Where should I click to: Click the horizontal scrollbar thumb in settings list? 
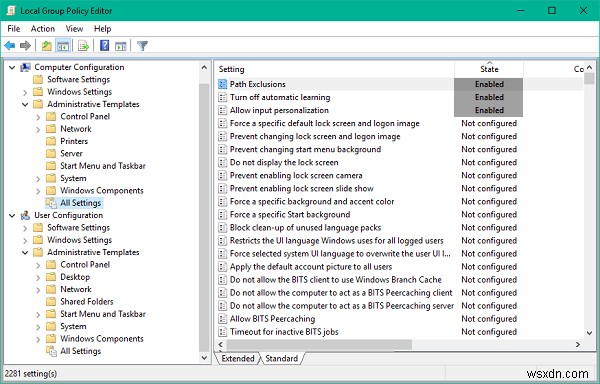click(x=319, y=345)
